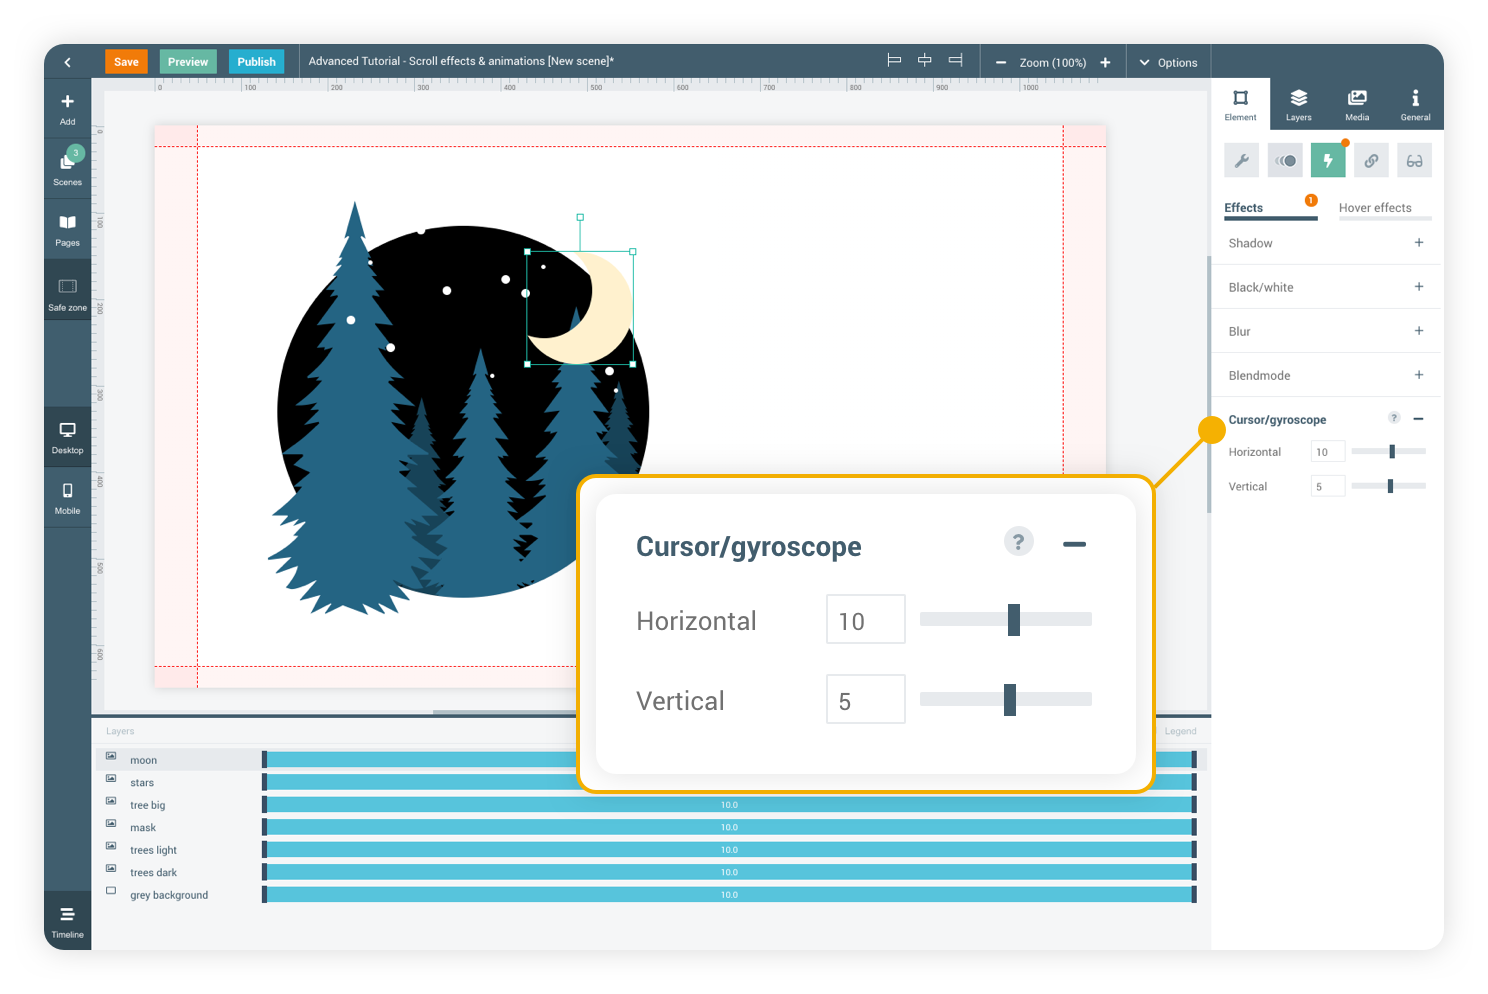Click the Save button
The image size is (1488, 994).
126,62
